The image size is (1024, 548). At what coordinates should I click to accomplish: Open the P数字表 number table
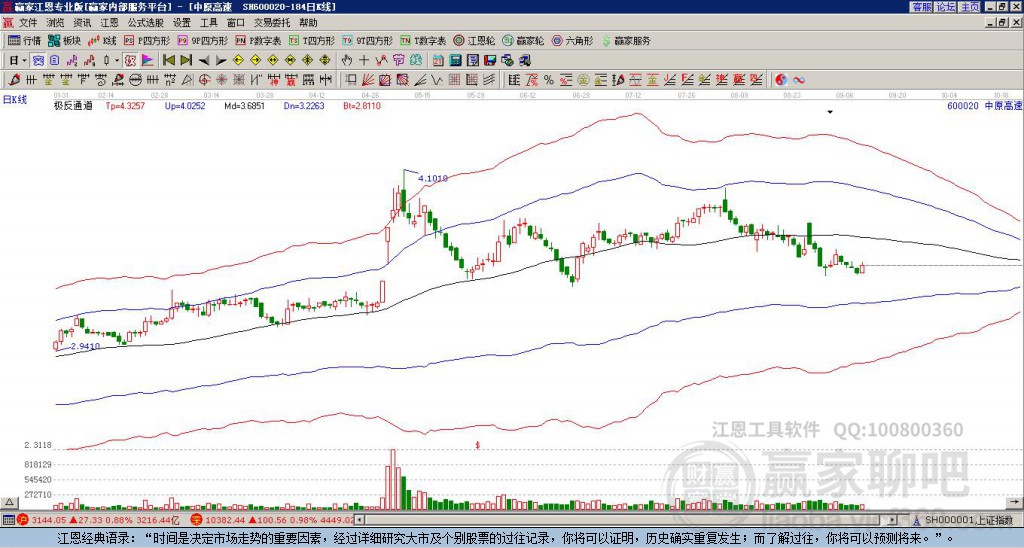coord(258,40)
